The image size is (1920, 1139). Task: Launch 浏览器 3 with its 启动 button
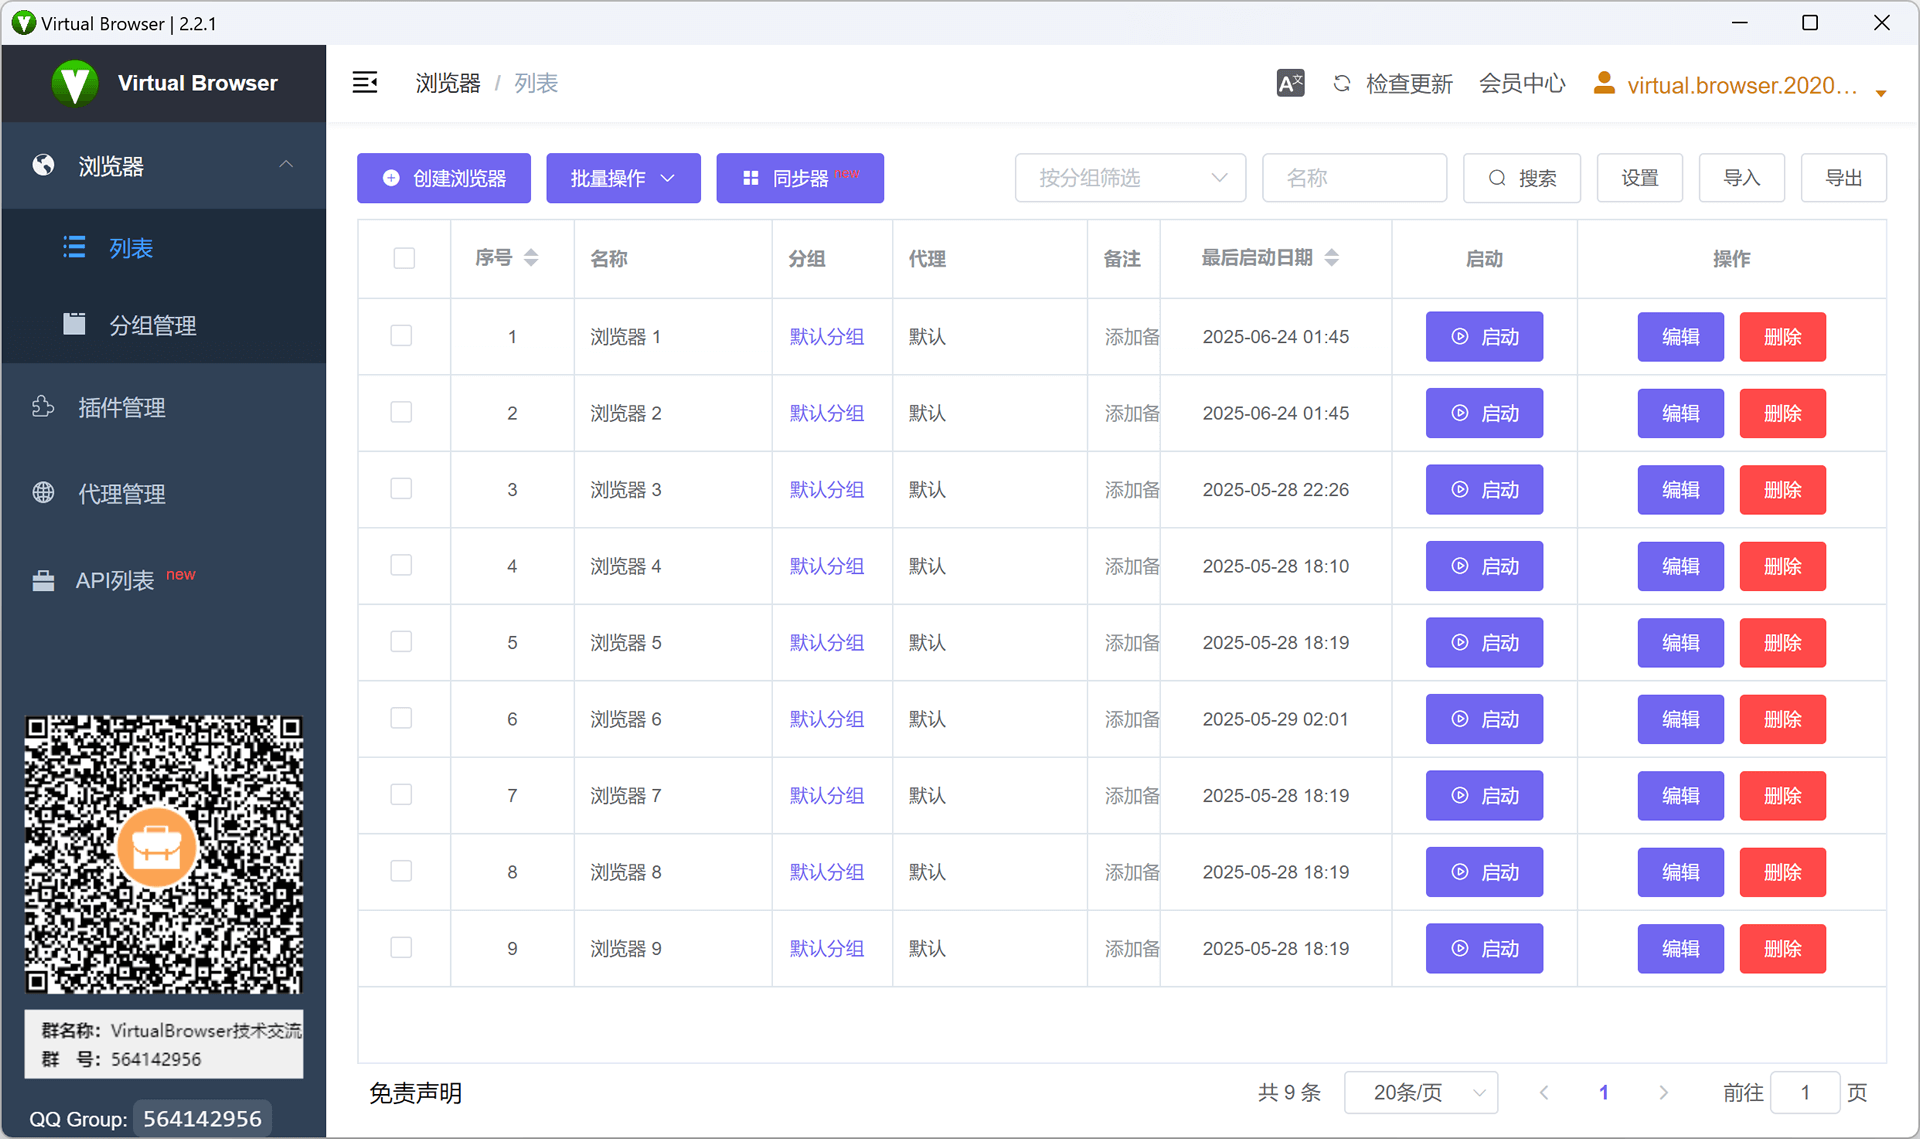[x=1484, y=489]
